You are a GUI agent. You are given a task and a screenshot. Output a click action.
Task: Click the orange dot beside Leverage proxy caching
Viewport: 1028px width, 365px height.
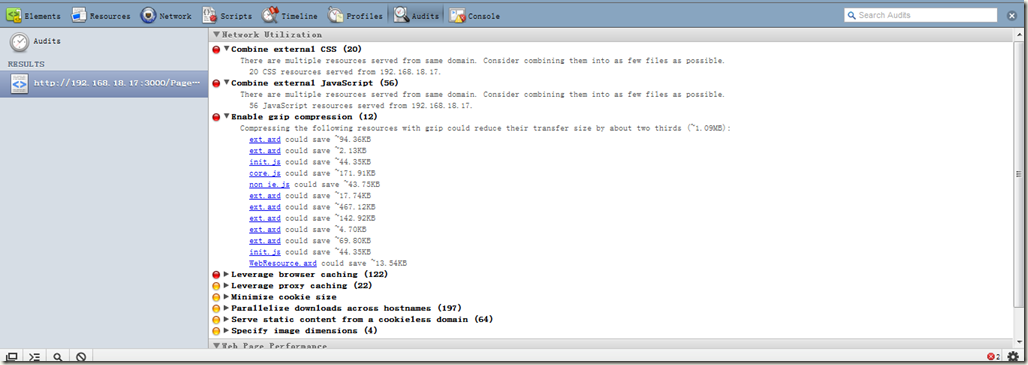(216, 286)
